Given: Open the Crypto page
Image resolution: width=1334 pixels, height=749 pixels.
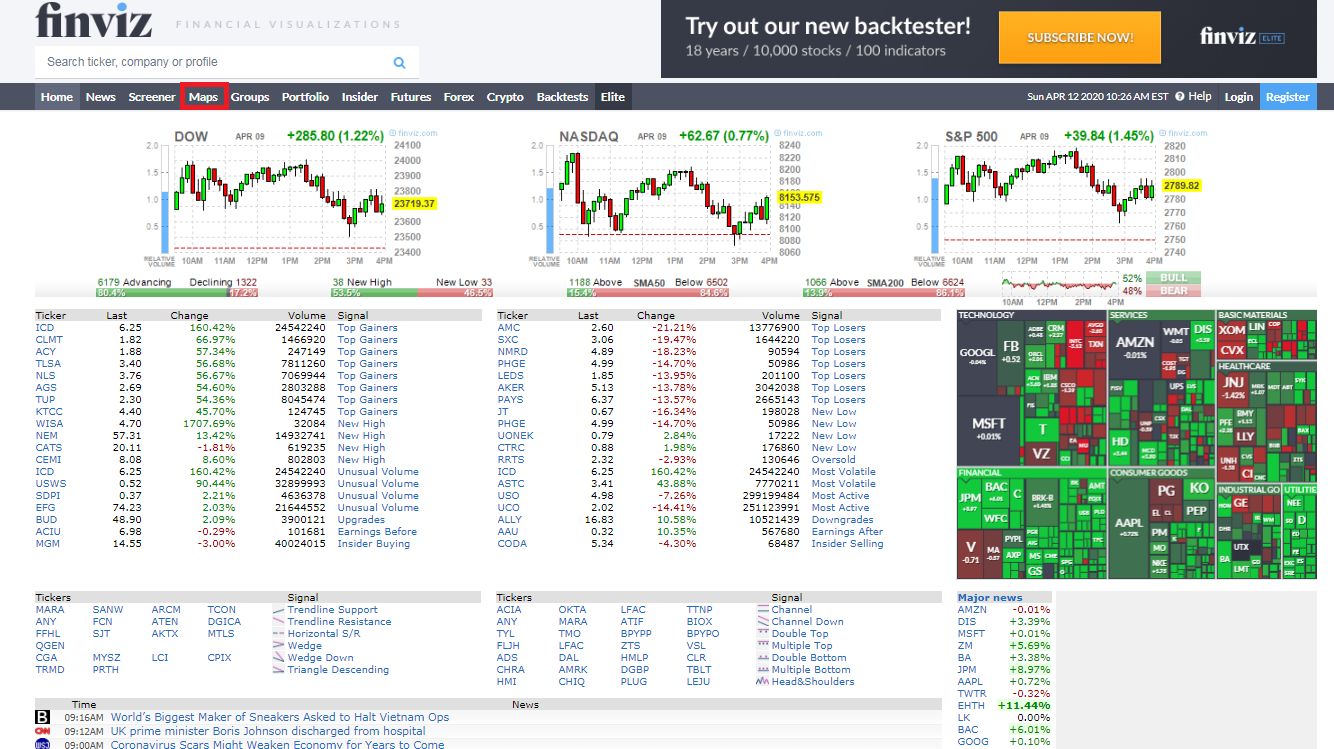Looking at the screenshot, I should [505, 97].
